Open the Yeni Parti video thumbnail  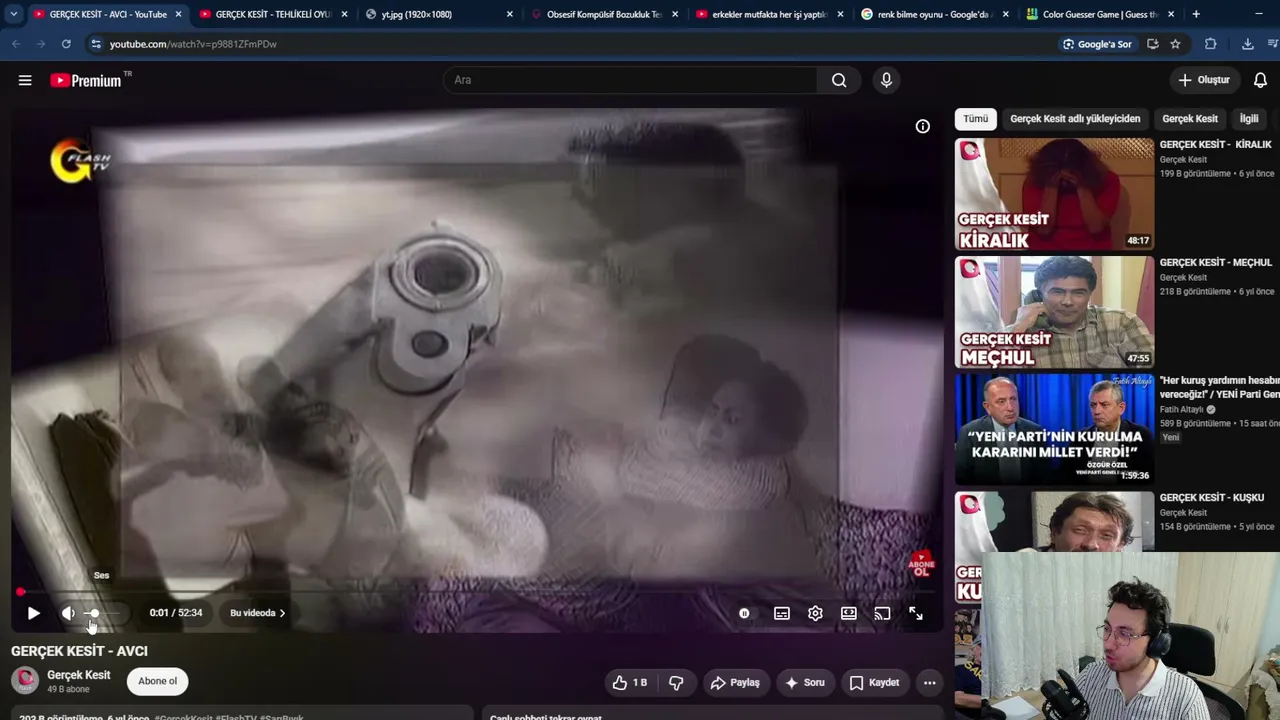(1054, 430)
